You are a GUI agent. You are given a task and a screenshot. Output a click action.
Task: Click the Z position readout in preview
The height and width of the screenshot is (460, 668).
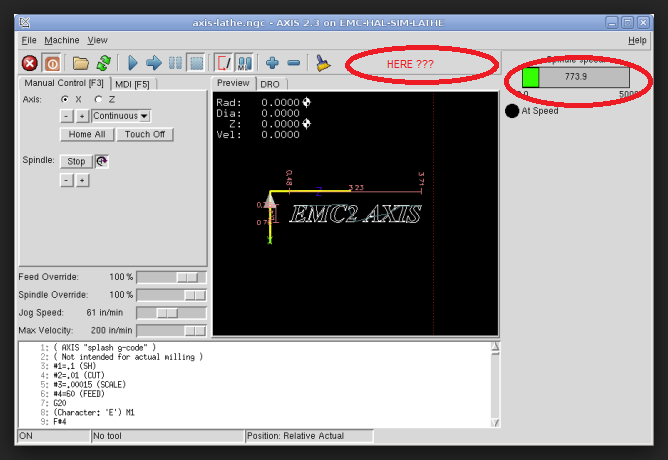270,124
